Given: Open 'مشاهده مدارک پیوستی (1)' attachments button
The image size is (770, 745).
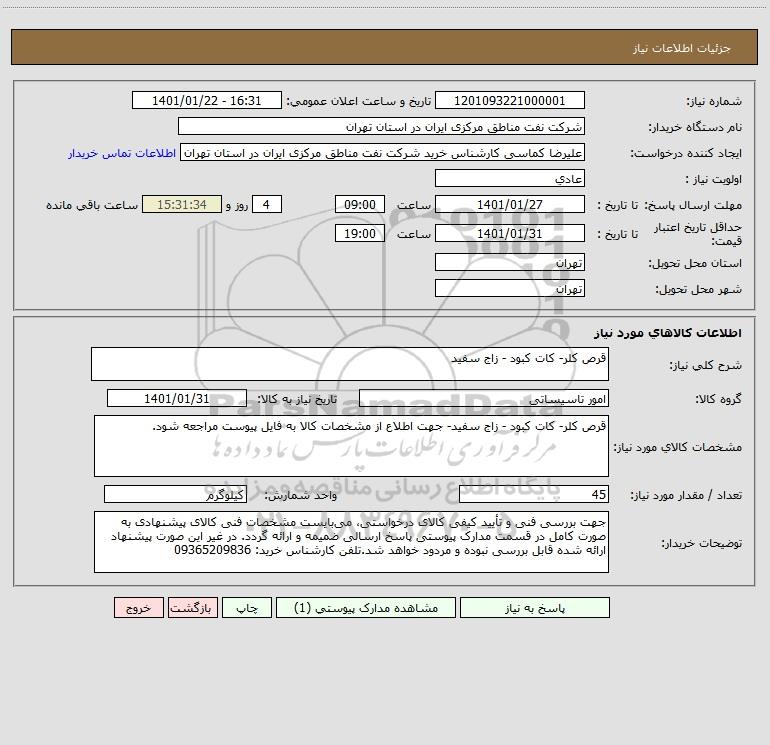Looking at the screenshot, I should point(366,608).
